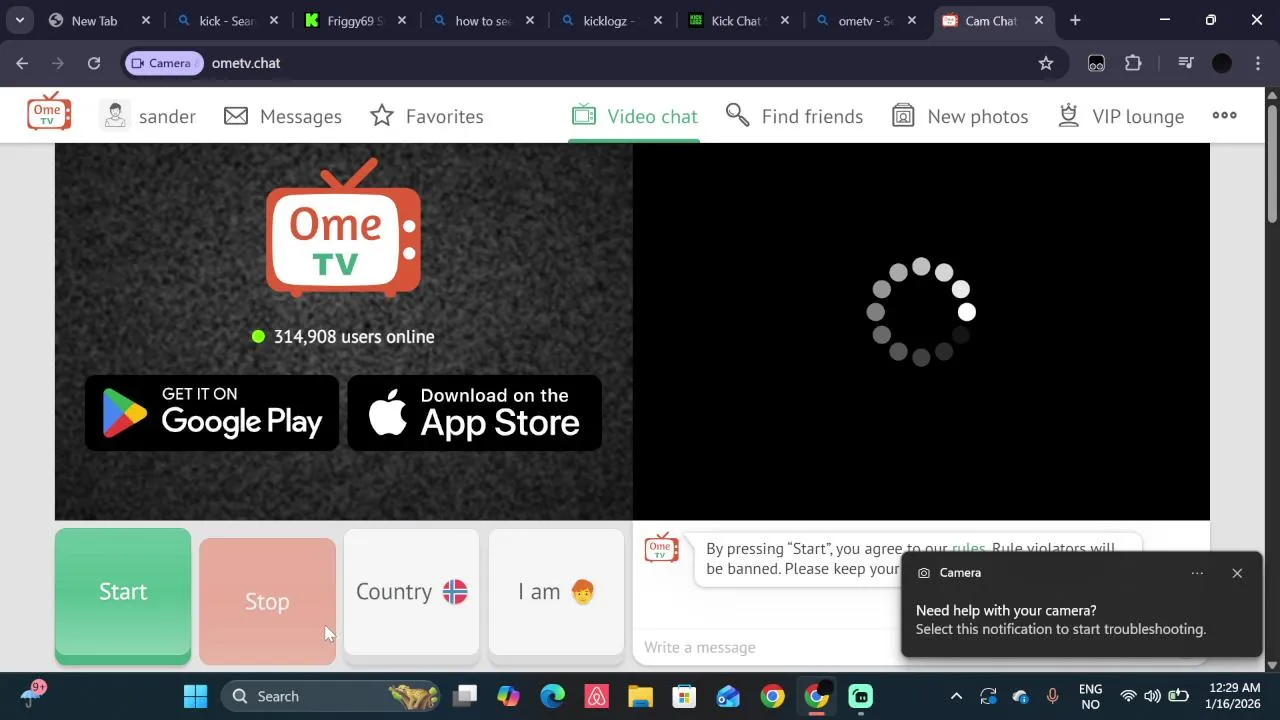Select the camera troubleshooting notification text
Viewport: 1280px width, 720px height.
pyautogui.click(x=1061, y=620)
